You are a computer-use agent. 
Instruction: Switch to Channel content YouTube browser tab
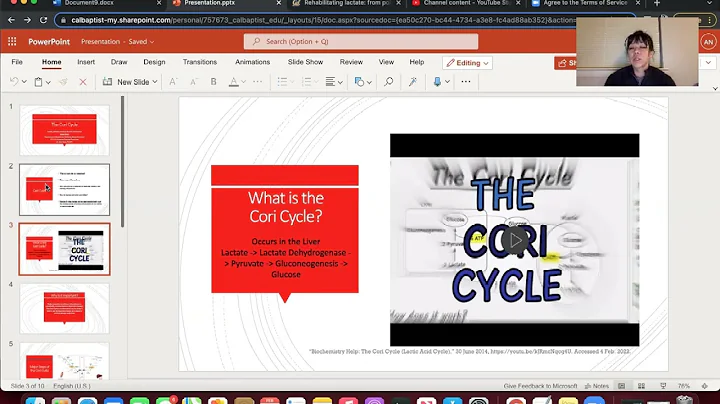[466, 3]
